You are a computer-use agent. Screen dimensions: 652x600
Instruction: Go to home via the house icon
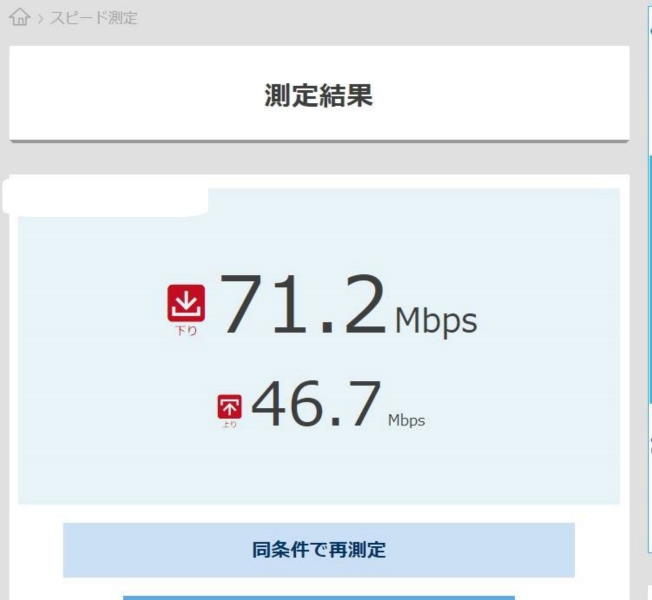(x=20, y=17)
